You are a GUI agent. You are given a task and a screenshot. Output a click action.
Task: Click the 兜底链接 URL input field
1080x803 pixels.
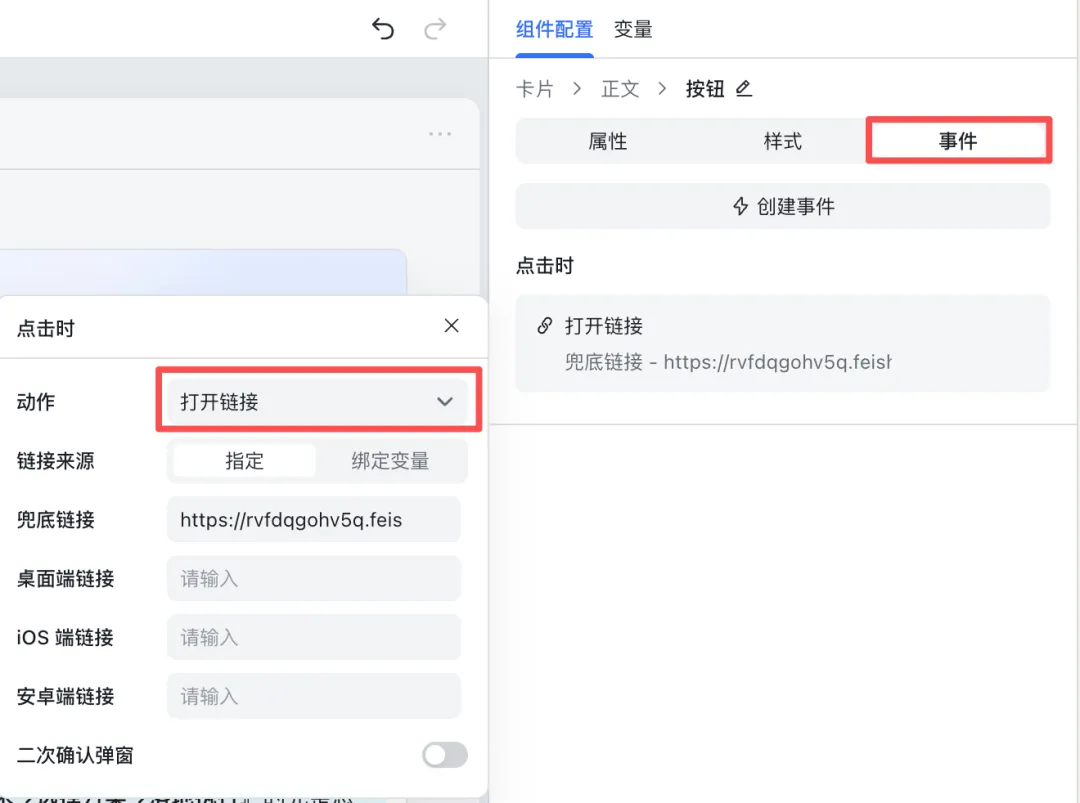(313, 520)
